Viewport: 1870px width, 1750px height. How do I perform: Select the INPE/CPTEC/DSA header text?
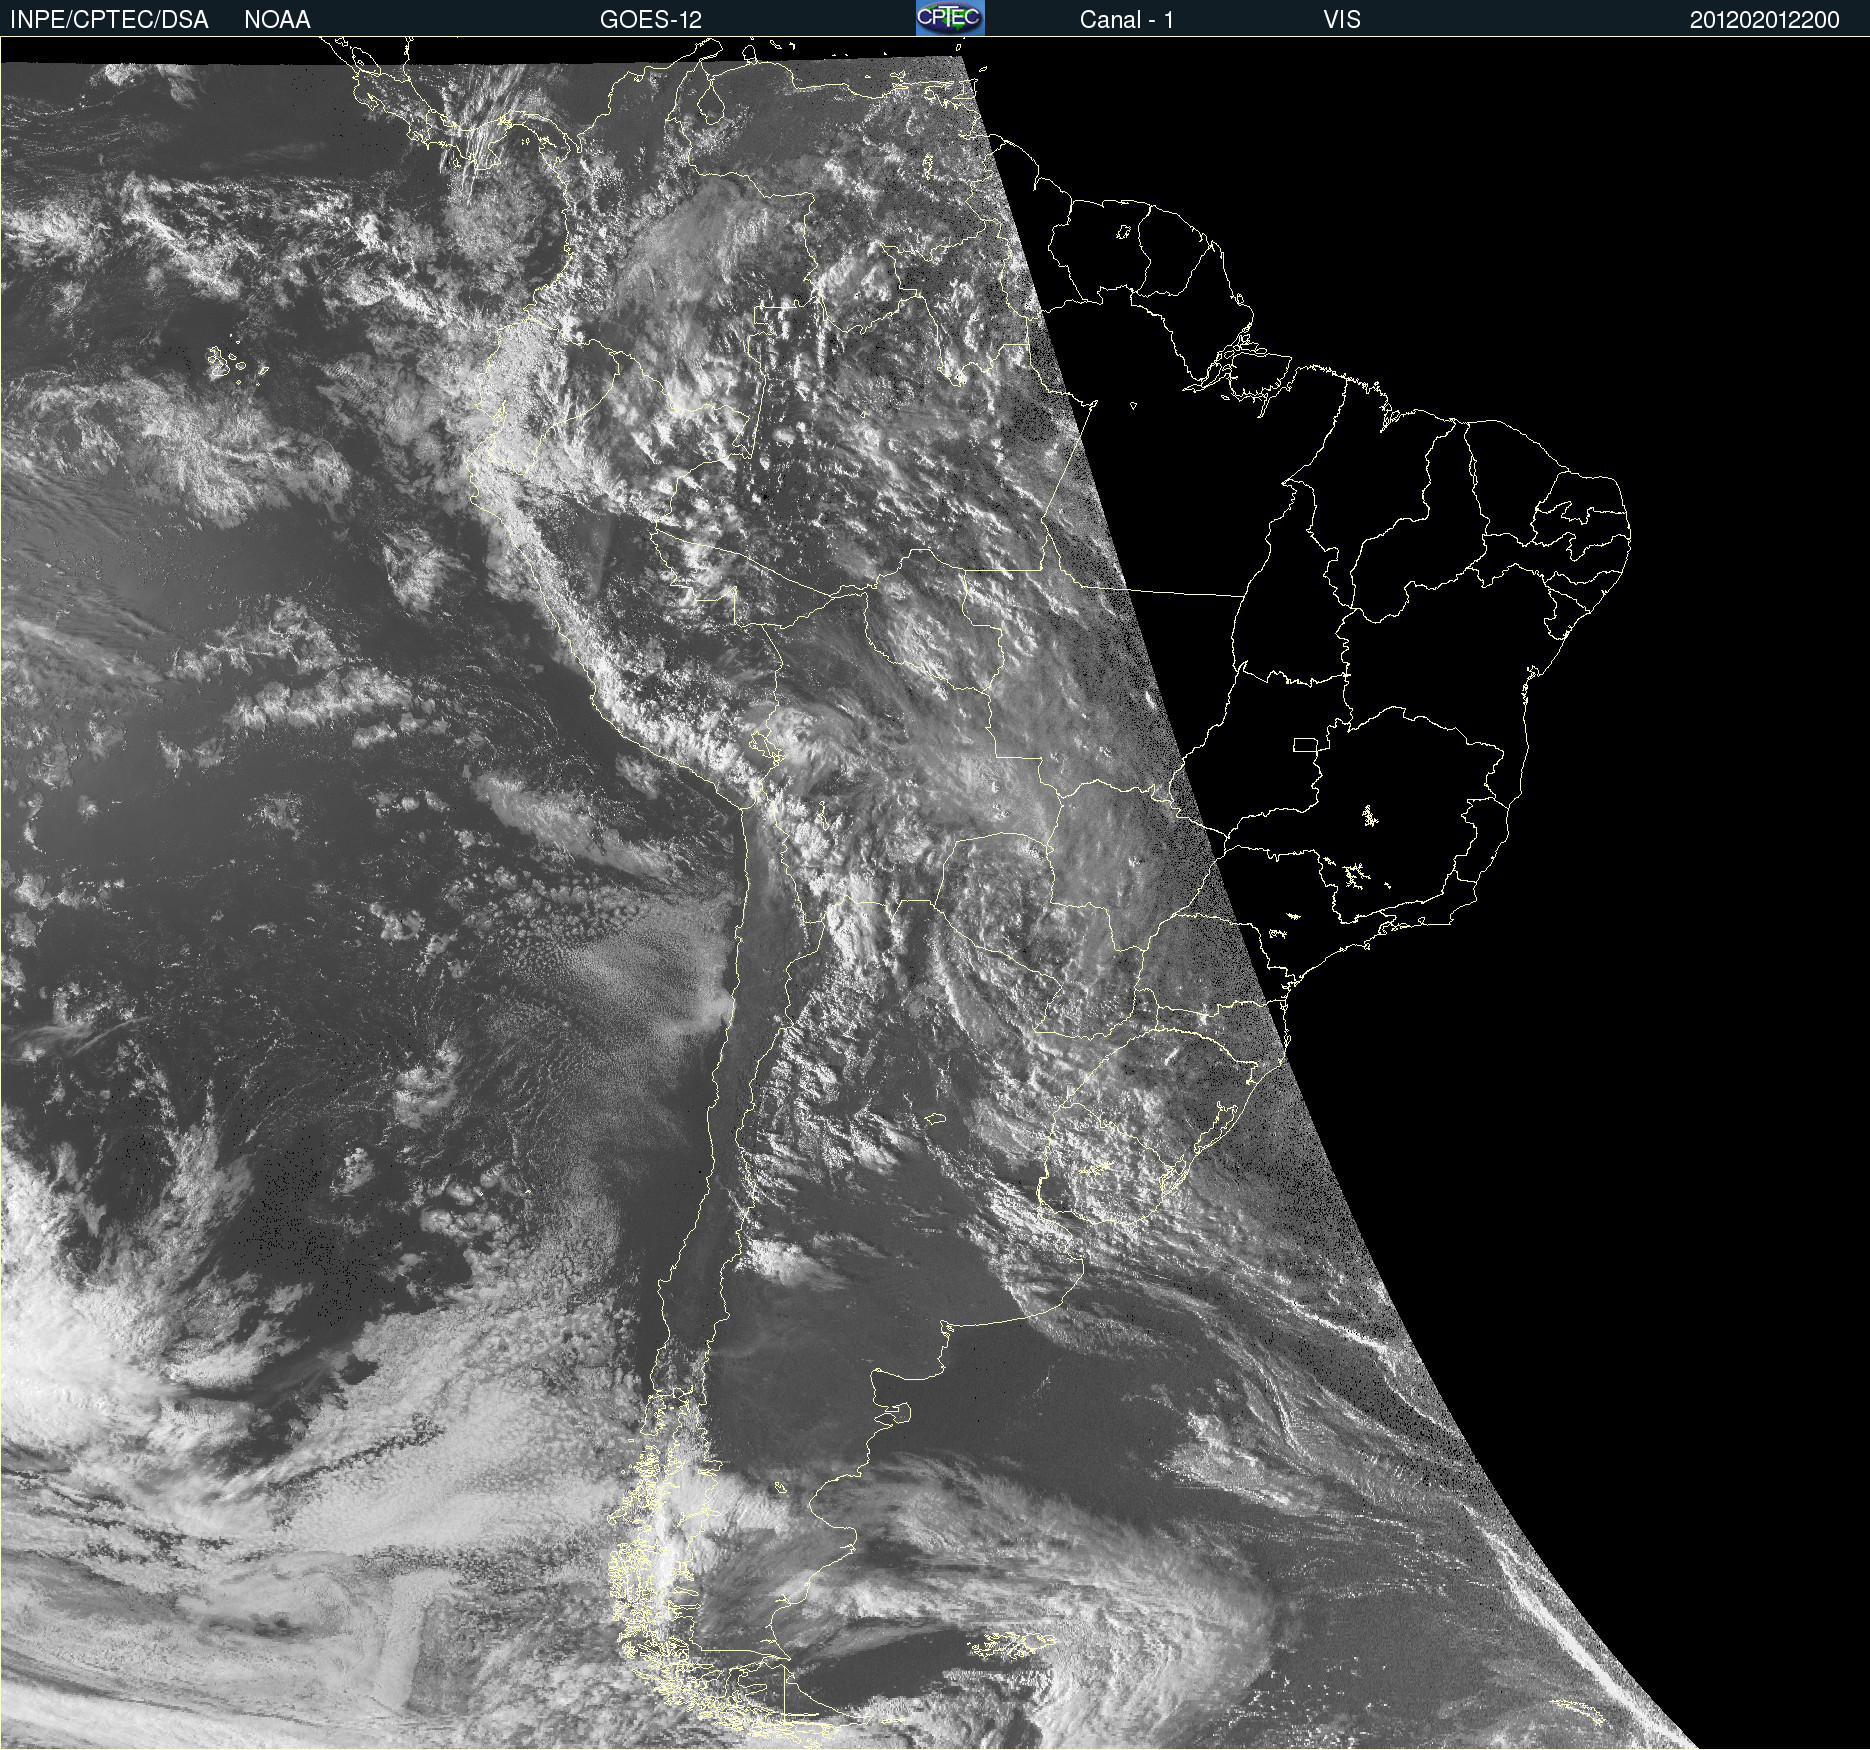(x=109, y=20)
